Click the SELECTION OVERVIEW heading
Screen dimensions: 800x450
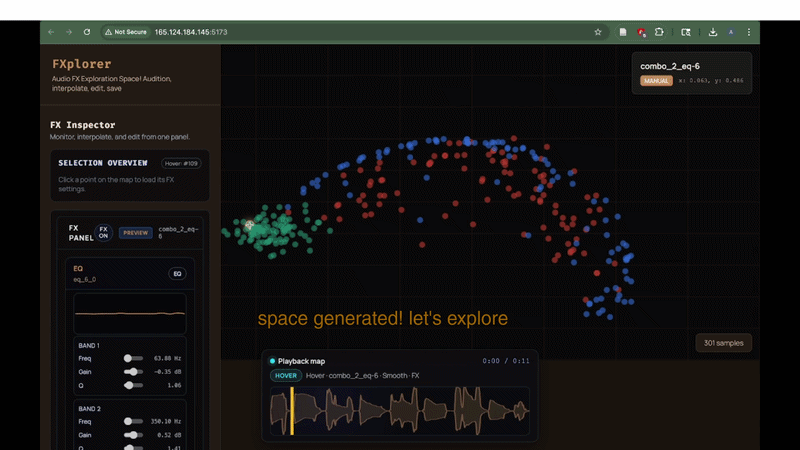pyautogui.click(x=103, y=163)
